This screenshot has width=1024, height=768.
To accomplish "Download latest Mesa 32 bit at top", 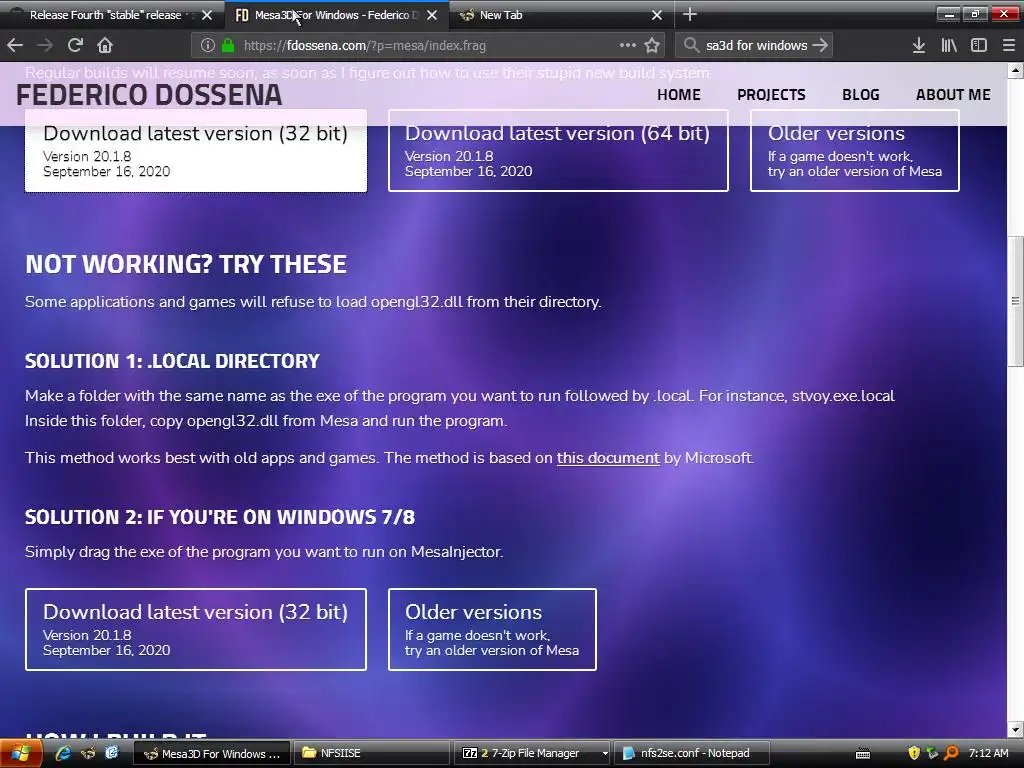I will [x=196, y=151].
